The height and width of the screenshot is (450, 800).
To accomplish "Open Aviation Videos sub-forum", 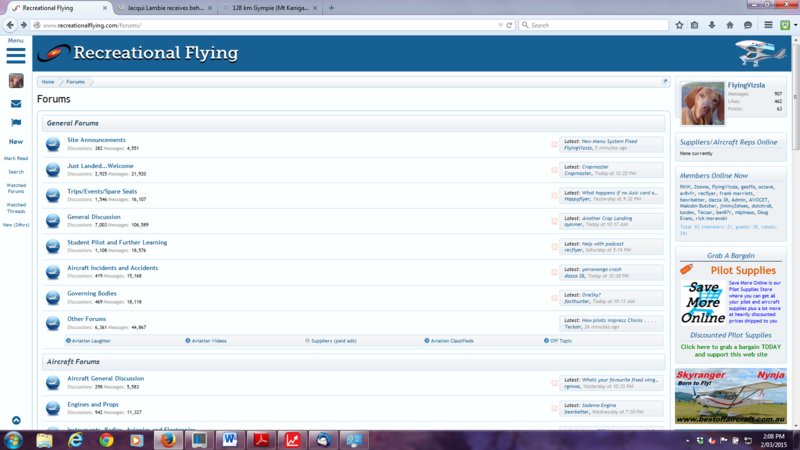I will coord(209,341).
